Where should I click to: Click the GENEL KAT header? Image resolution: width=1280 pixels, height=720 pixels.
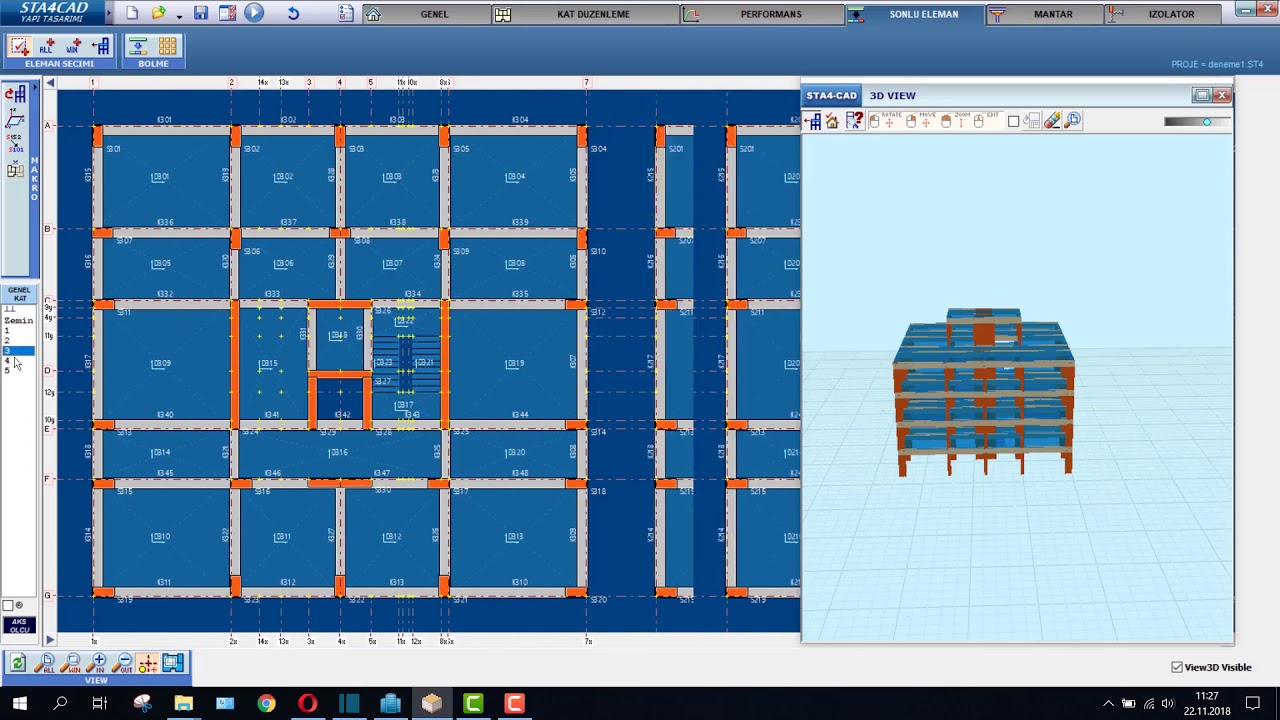click(19, 293)
